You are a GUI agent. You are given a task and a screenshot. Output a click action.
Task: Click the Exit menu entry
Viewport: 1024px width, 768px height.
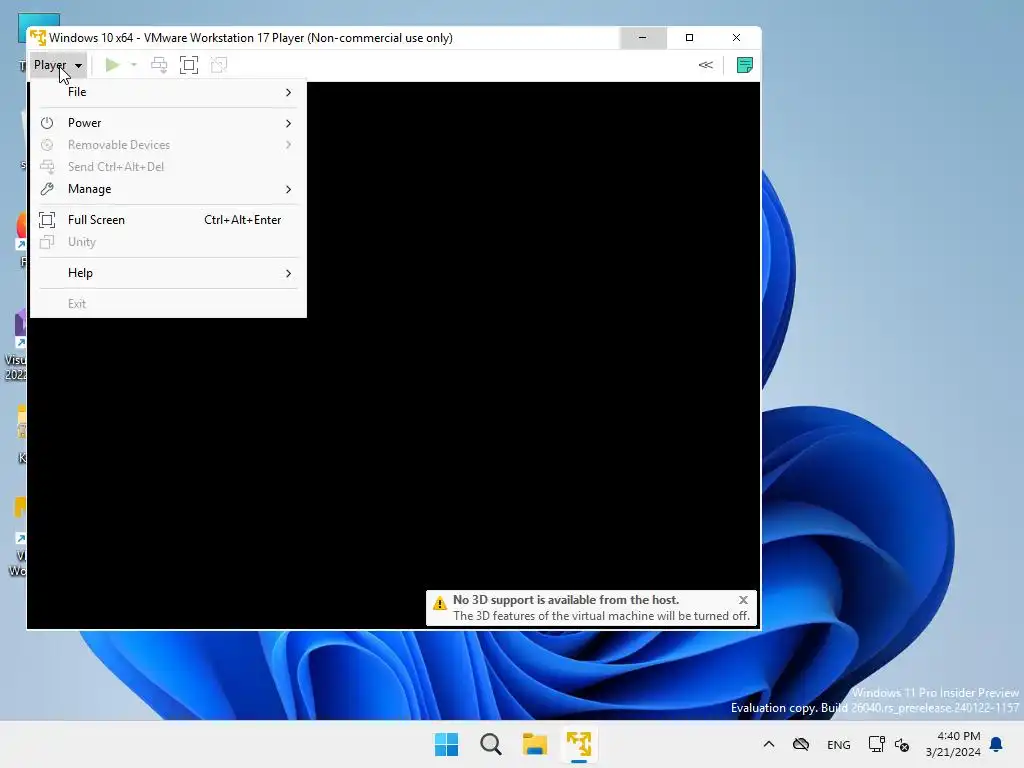168,304
